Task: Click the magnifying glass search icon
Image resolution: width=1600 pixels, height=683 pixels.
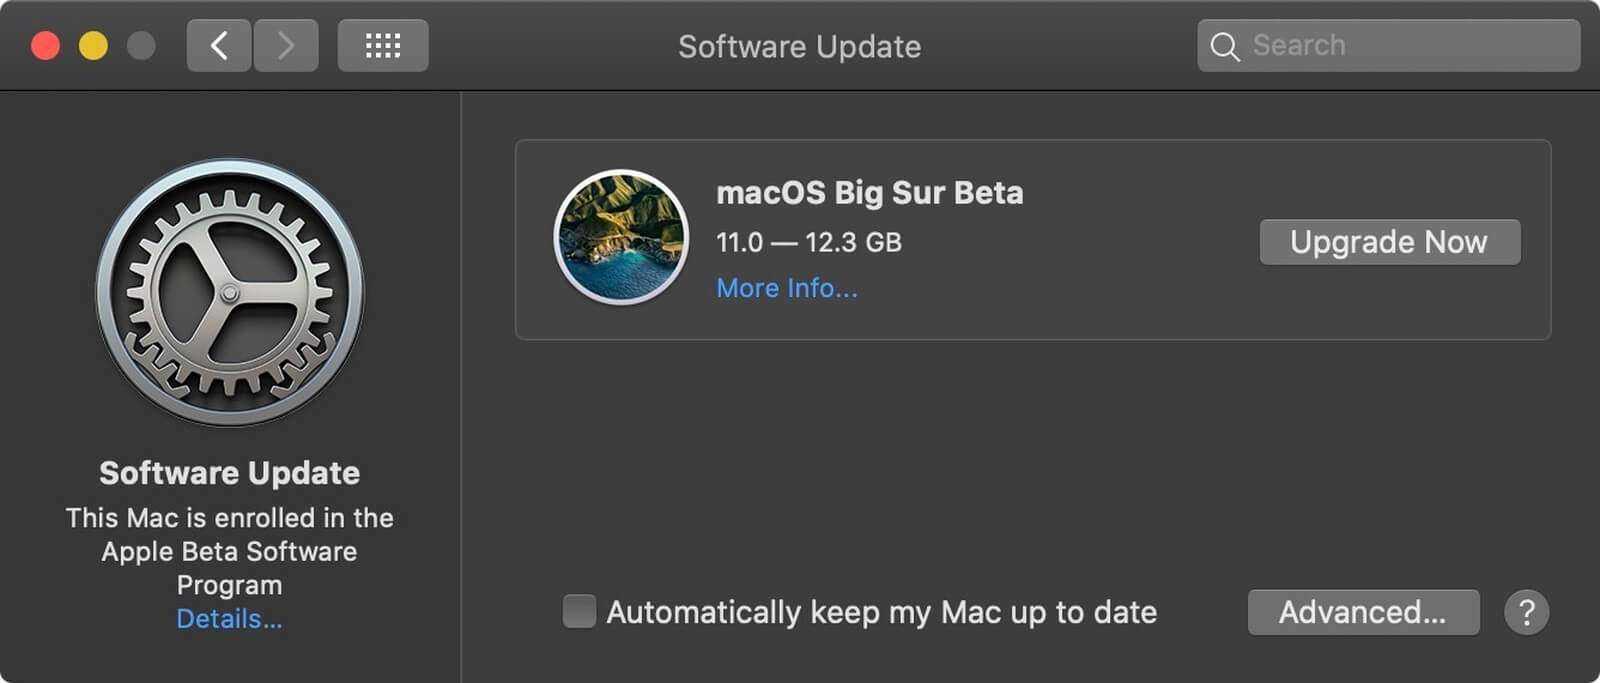Action: point(1224,46)
